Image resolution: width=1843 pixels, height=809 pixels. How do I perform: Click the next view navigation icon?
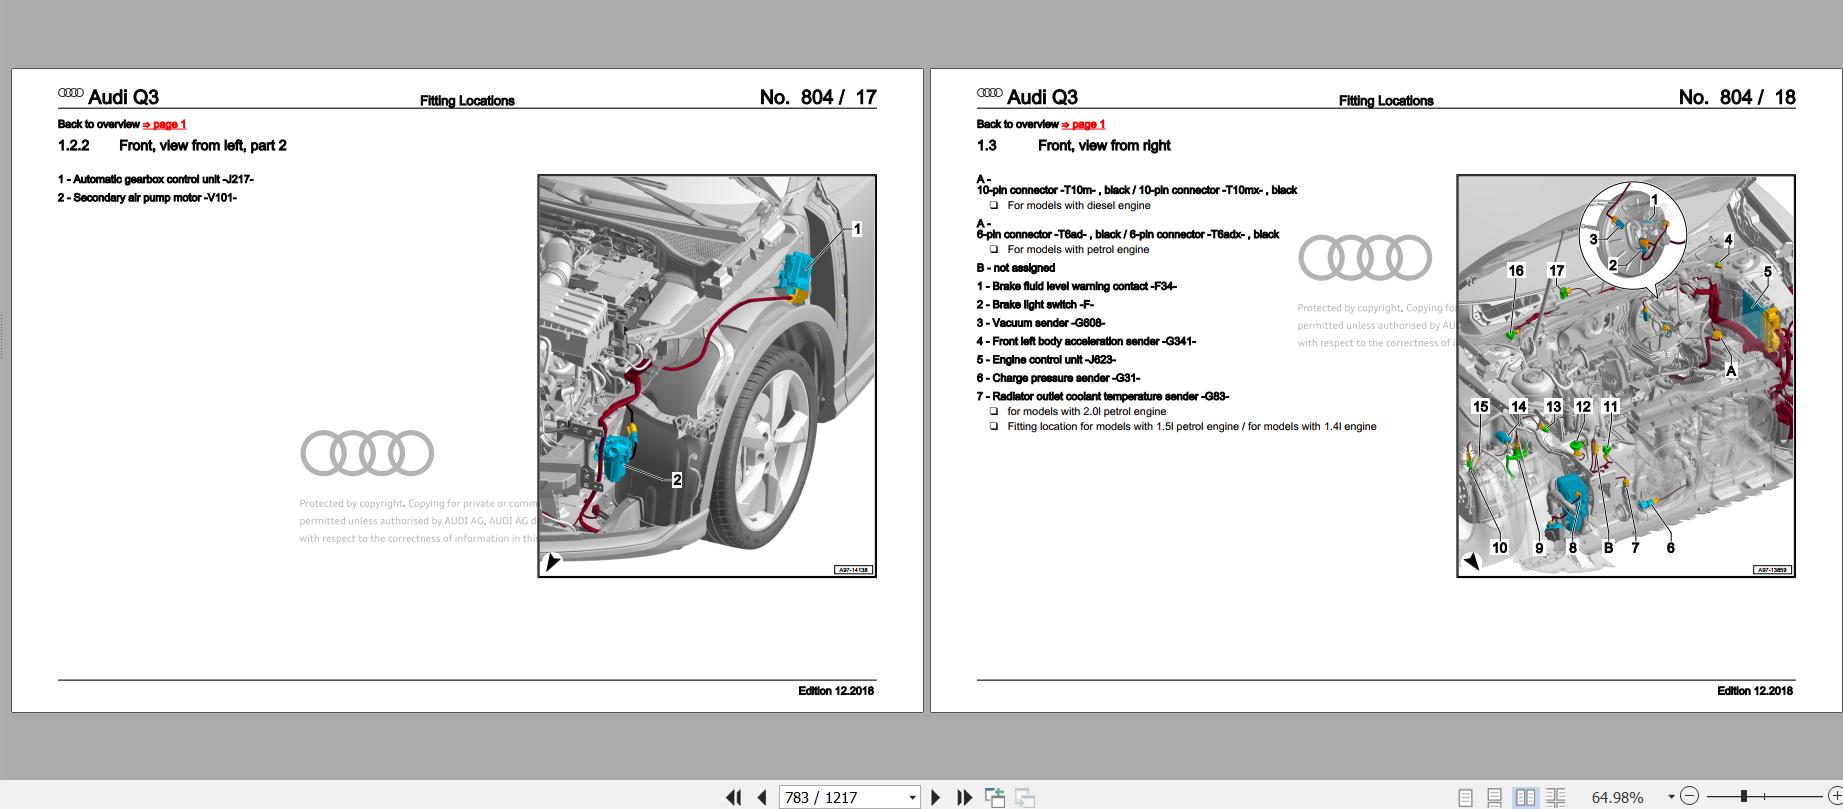1025,797
